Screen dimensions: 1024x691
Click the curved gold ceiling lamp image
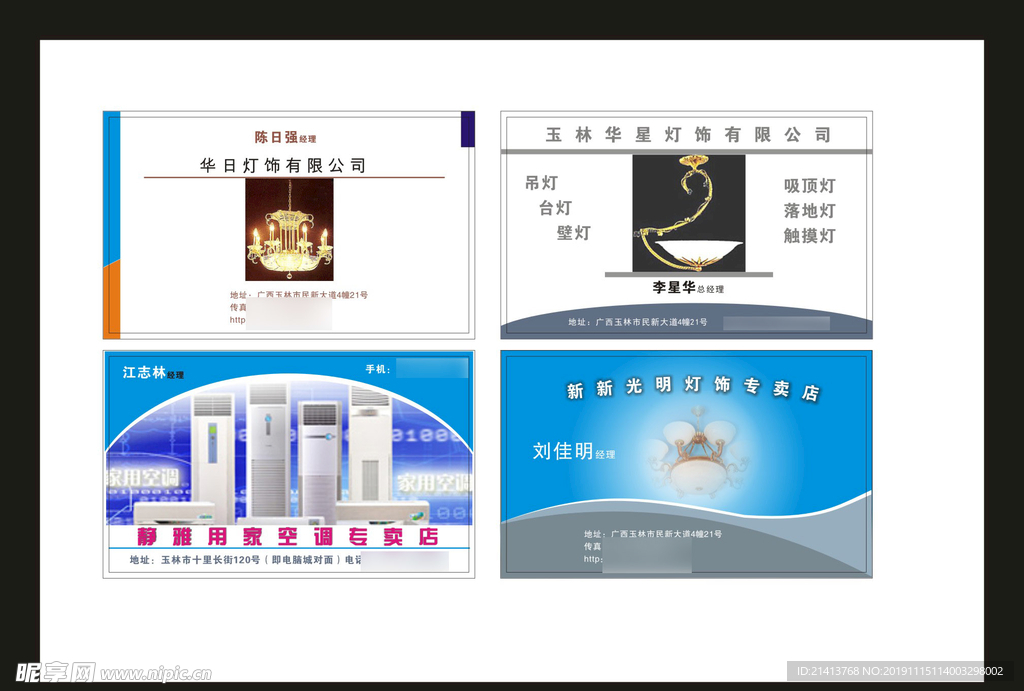coord(688,213)
